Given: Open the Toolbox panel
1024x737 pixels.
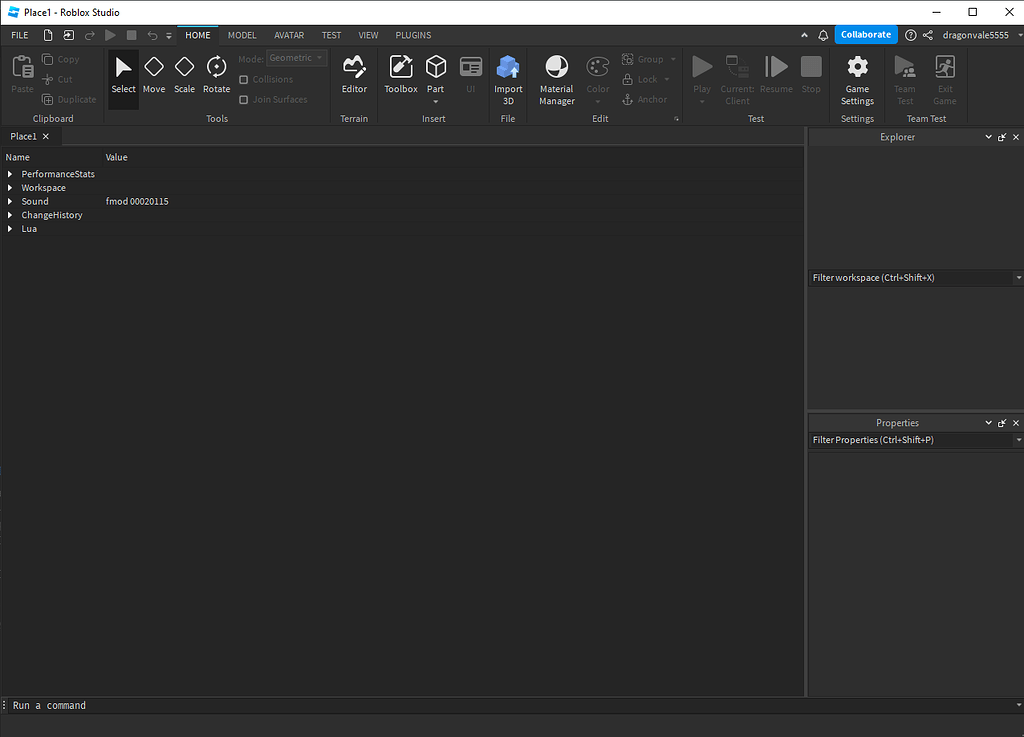Looking at the screenshot, I should 400,76.
